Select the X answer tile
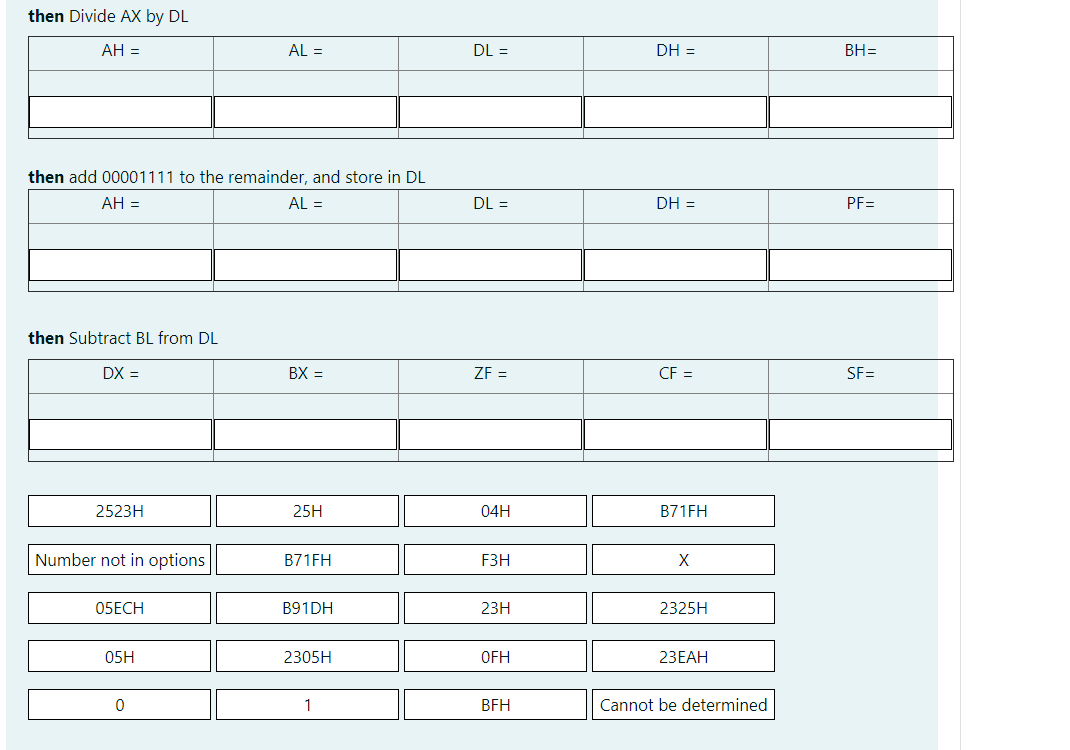Screen dimensions: 1070x750 coord(683,559)
